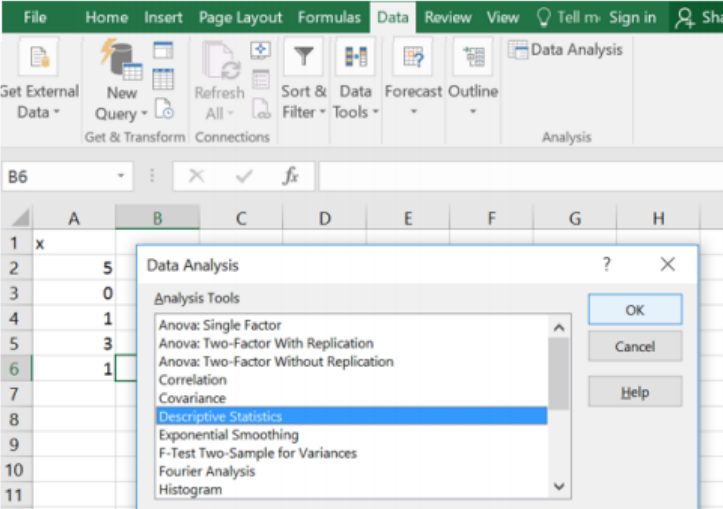Click cell A1 containing x
The width and height of the screenshot is (723, 509).
coord(74,243)
